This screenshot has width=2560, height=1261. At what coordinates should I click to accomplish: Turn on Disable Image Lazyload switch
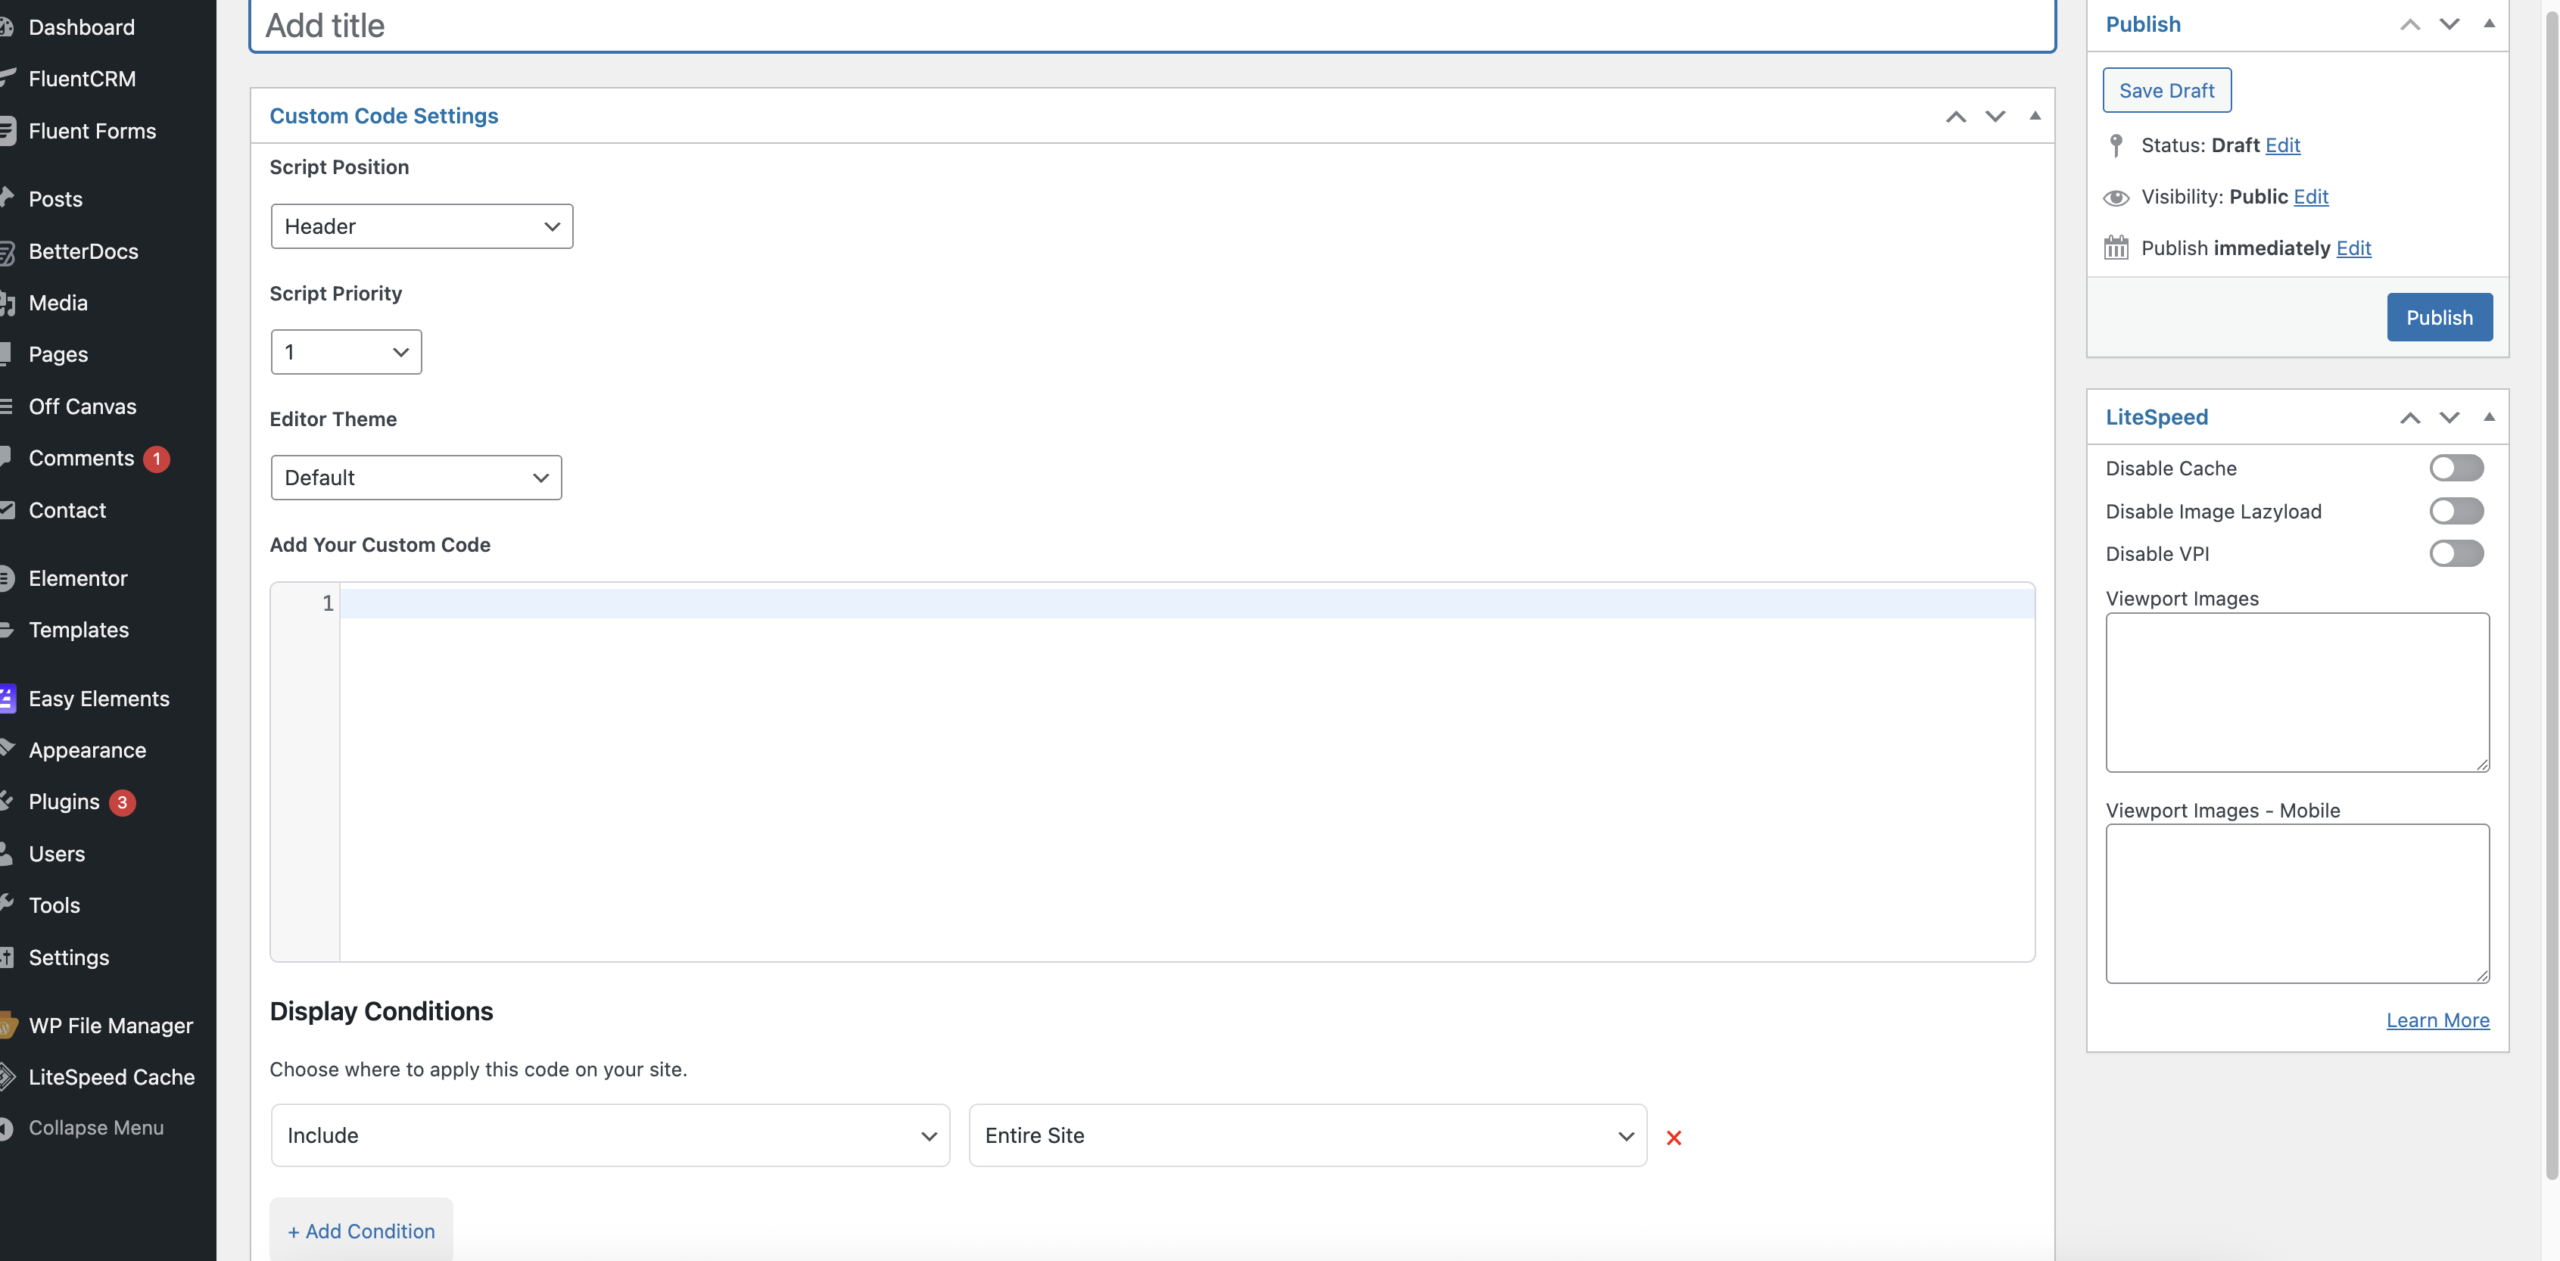click(x=2456, y=511)
